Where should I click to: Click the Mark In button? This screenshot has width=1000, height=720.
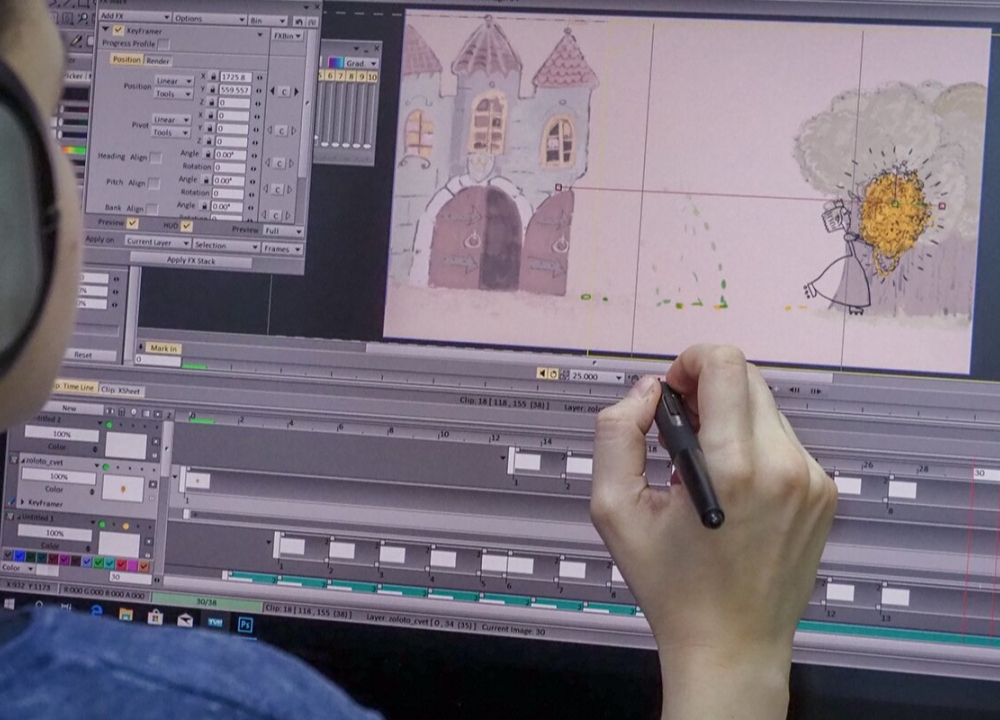click(x=164, y=348)
